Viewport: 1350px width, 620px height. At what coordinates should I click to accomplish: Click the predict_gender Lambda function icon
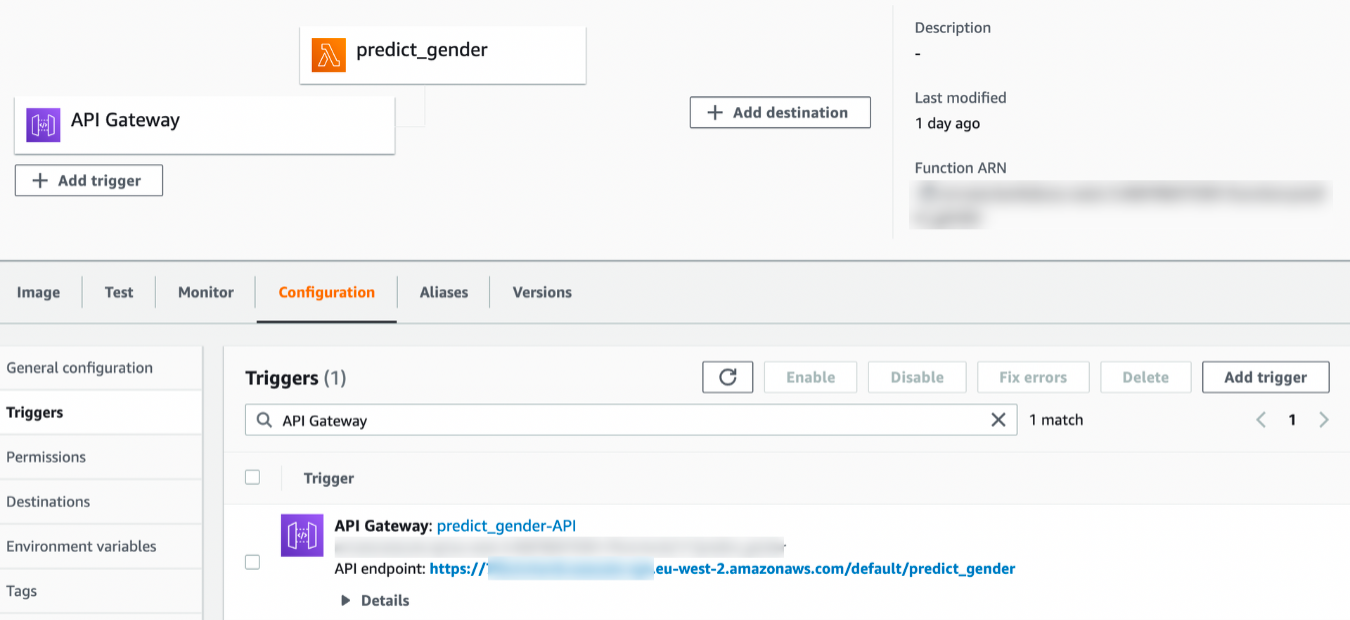326,50
